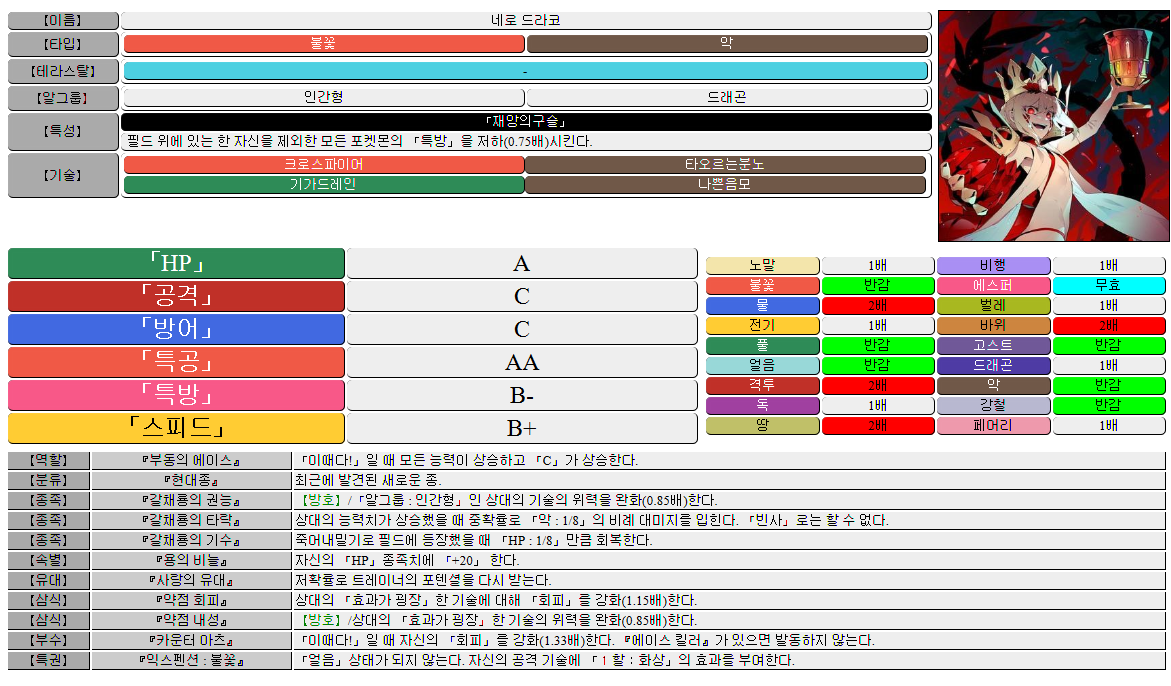Select 땅 in the type chart
1171x686 pixels.
[762, 425]
